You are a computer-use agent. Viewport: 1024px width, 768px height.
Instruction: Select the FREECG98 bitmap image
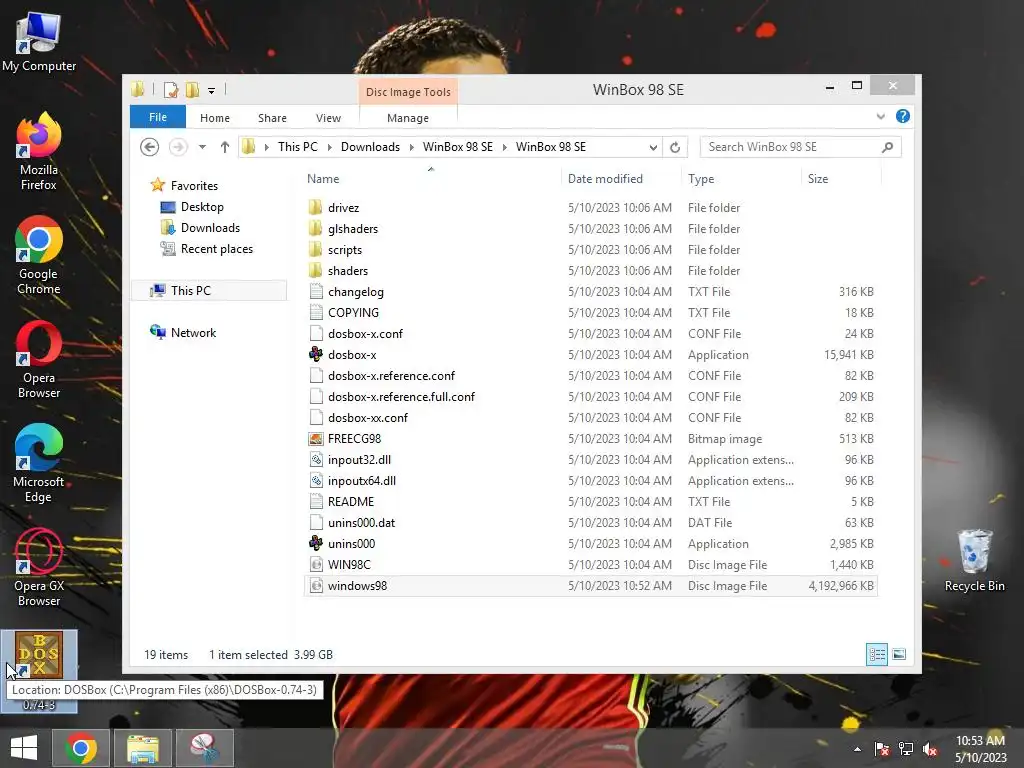tap(591, 438)
